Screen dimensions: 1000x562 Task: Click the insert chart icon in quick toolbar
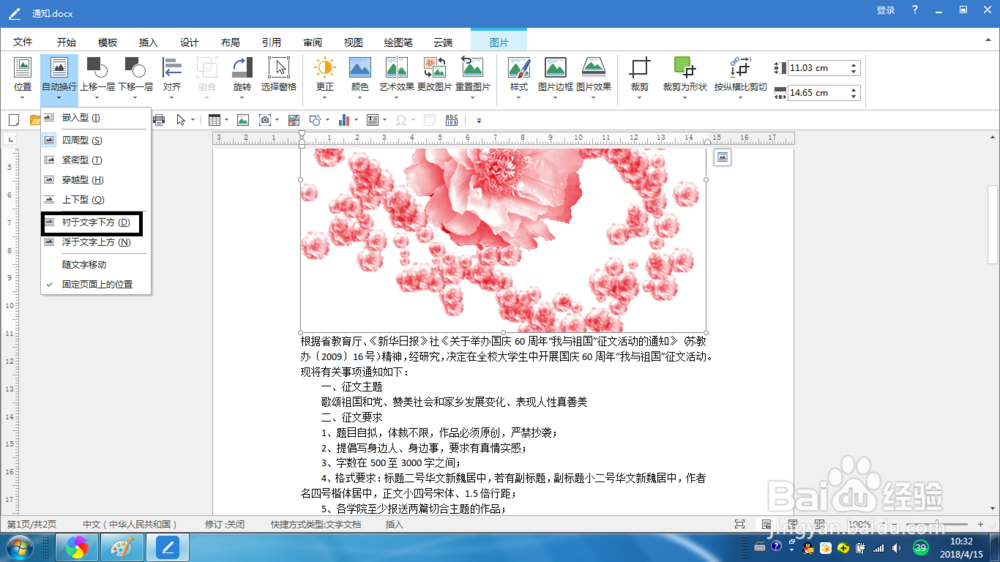pos(344,120)
